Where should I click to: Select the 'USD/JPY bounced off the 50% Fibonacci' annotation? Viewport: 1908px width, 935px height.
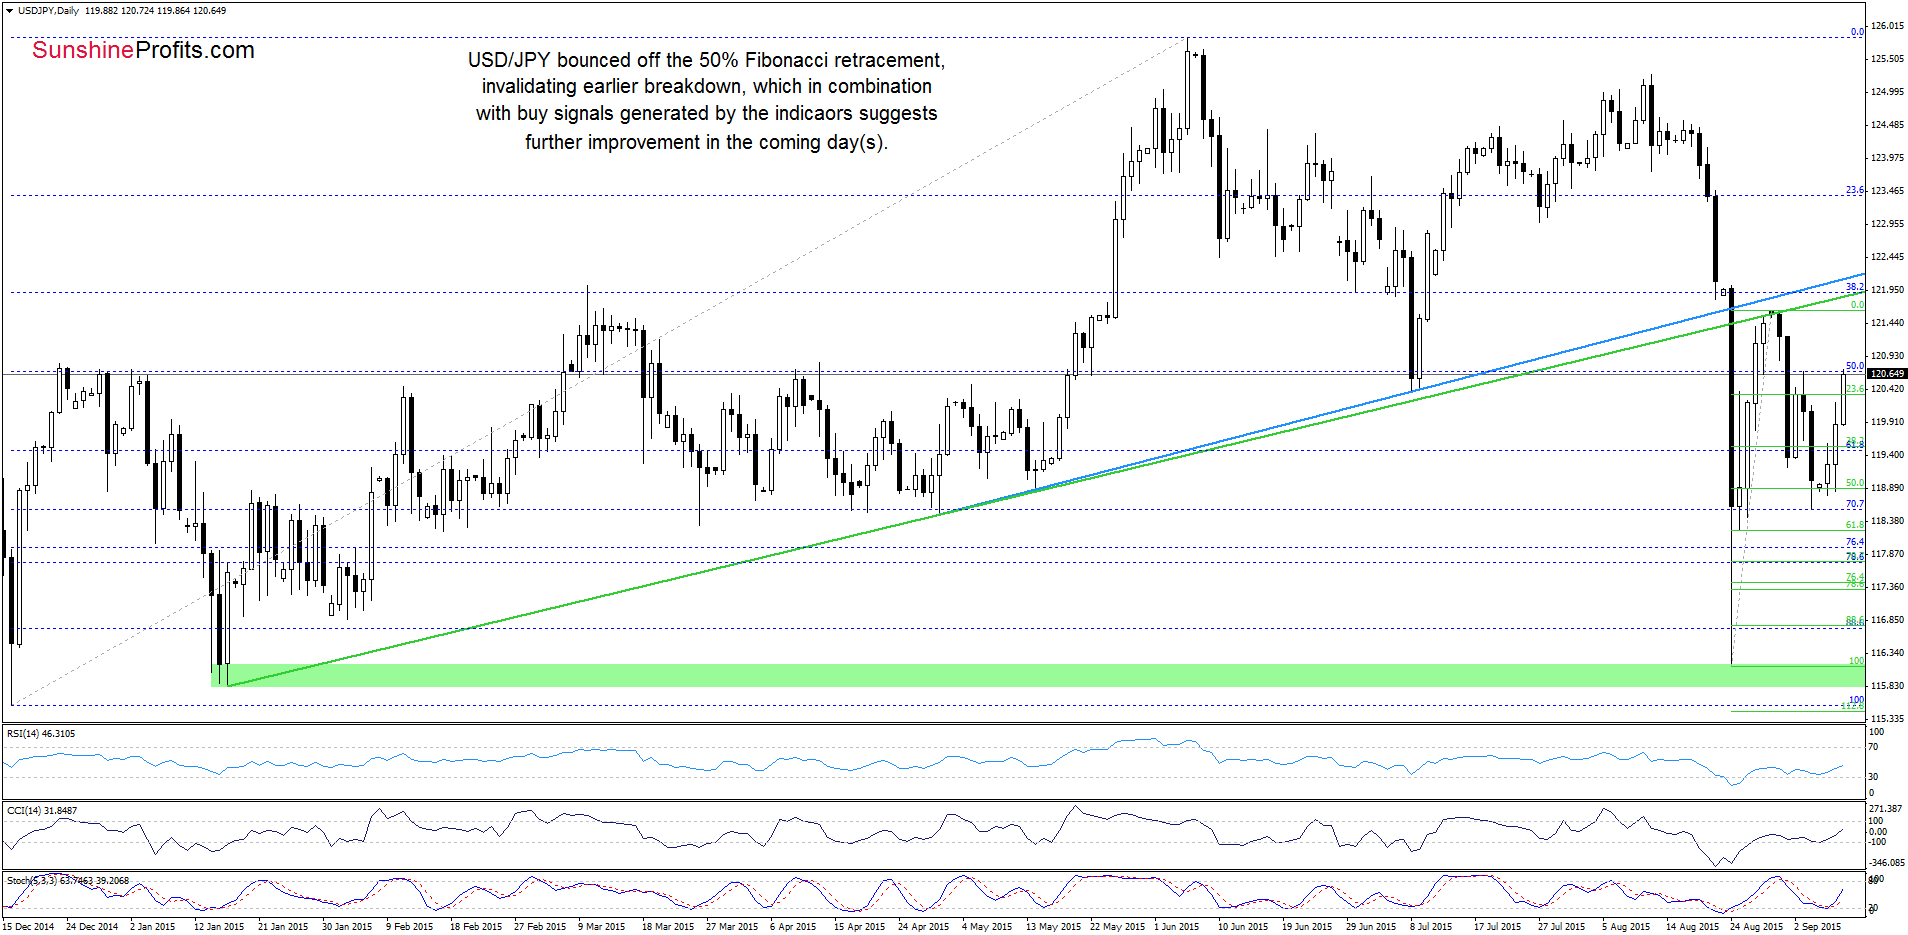706,101
